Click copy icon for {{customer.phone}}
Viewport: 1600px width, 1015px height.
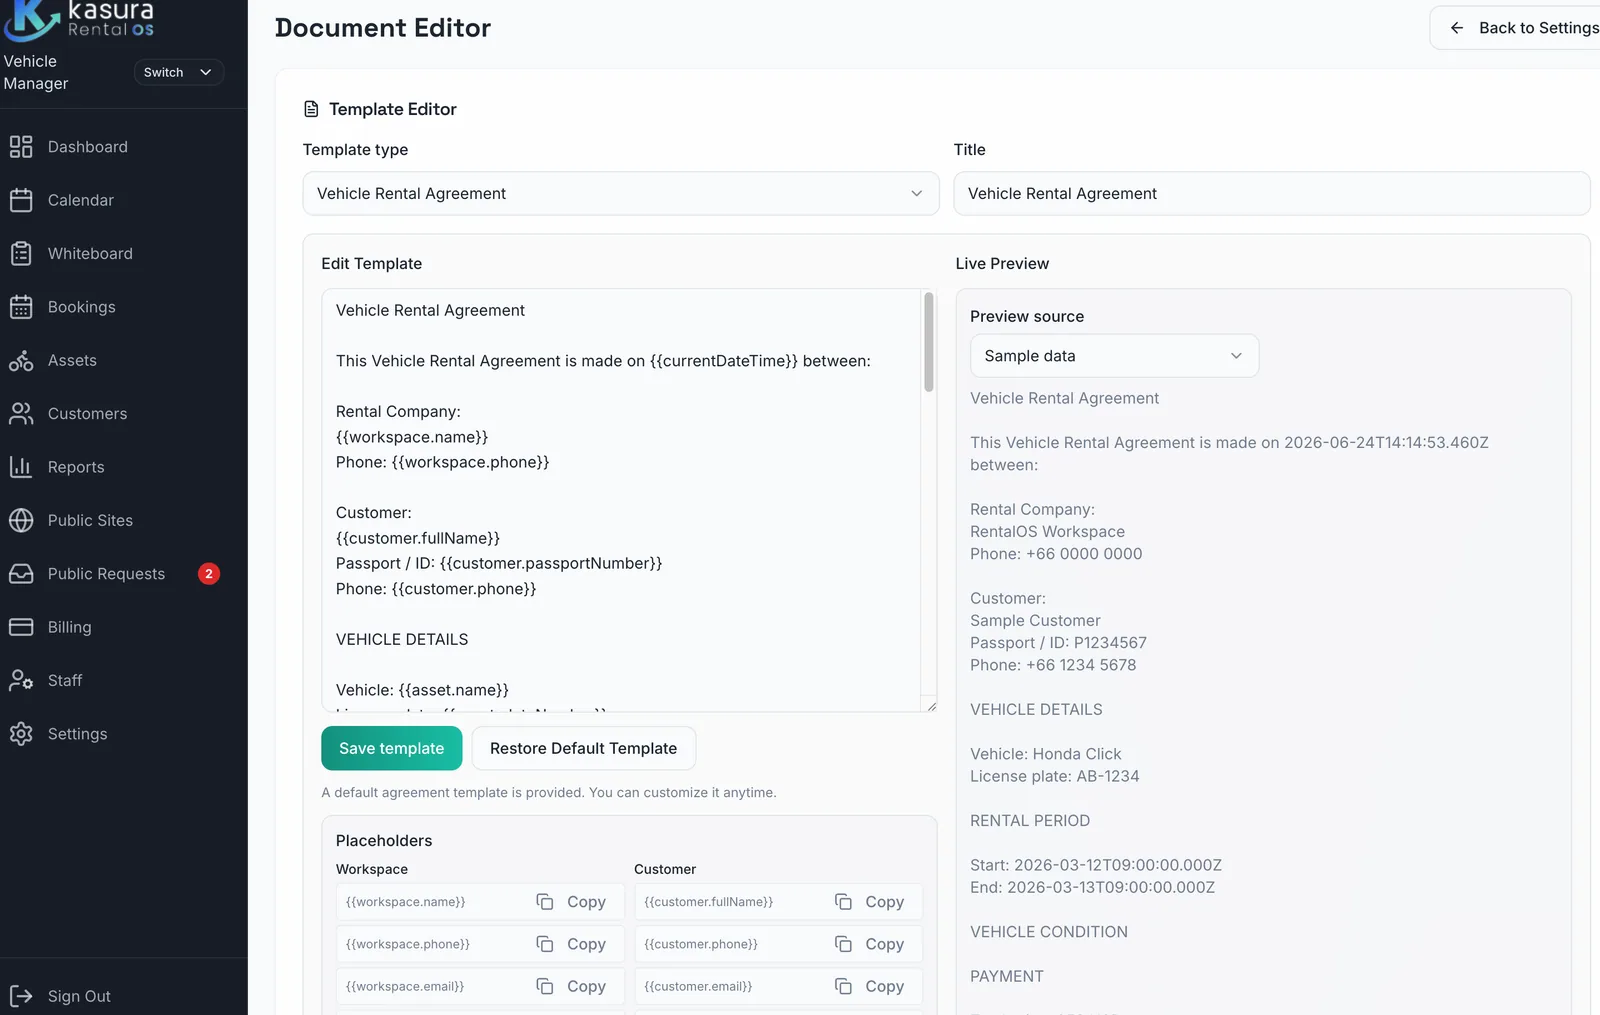pyautogui.click(x=843, y=944)
